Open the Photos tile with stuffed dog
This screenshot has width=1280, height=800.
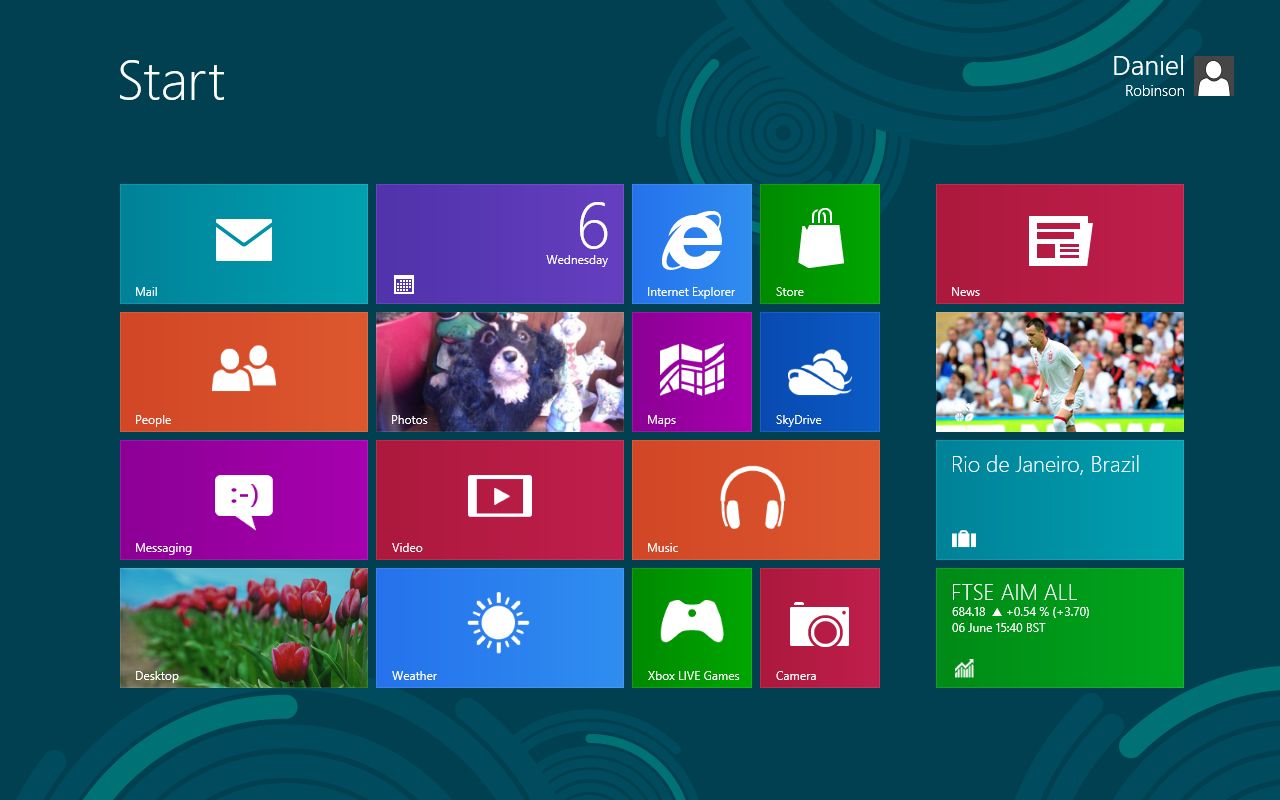tap(500, 372)
